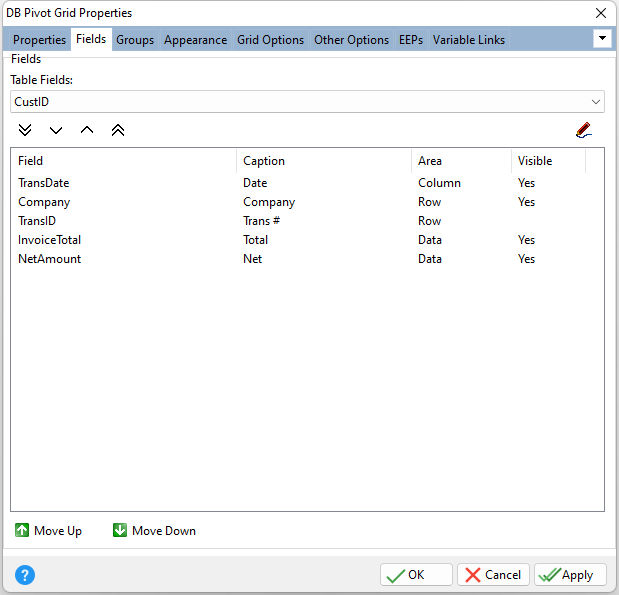The height and width of the screenshot is (595, 619).
Task: Click the 'Trans #' caption cell
Action: tap(261, 221)
